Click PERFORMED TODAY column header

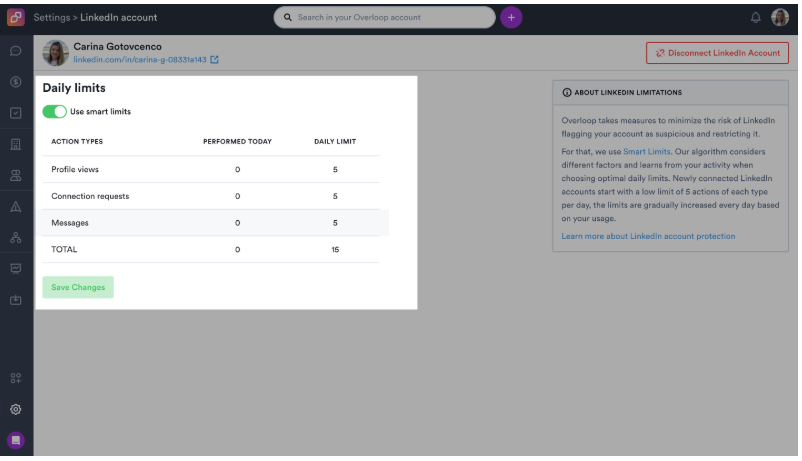(237, 142)
